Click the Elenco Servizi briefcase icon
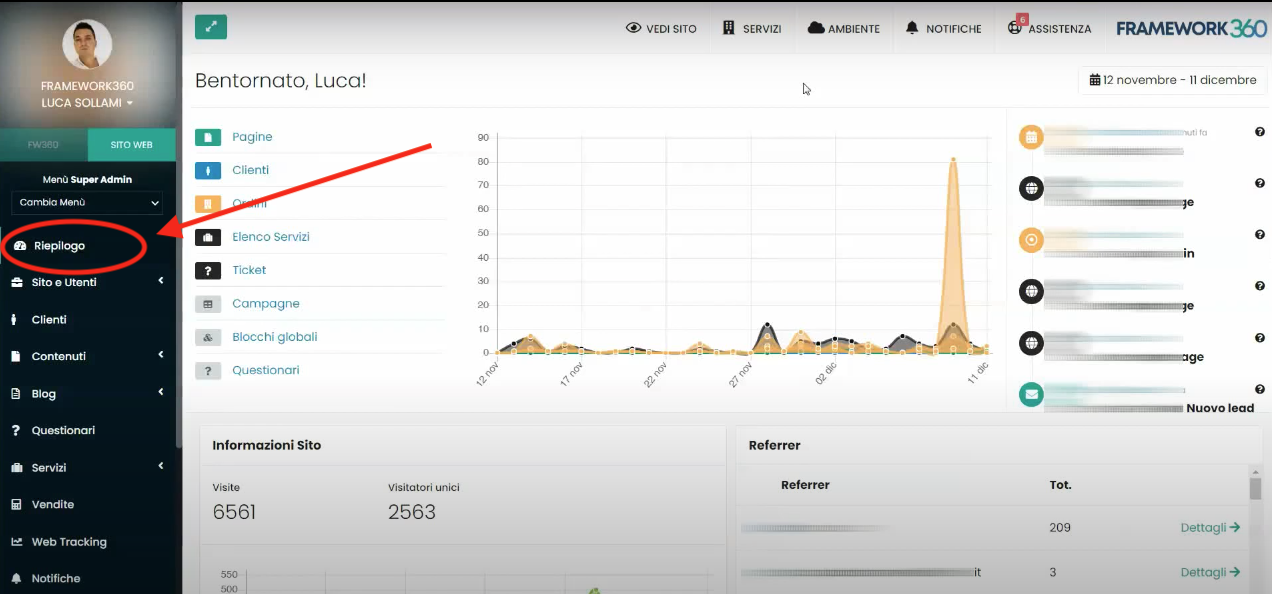The width and height of the screenshot is (1272, 594). (x=208, y=237)
